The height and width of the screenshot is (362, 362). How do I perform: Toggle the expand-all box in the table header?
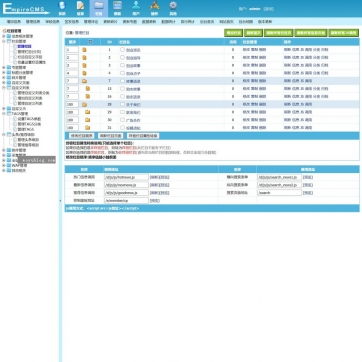90,42
